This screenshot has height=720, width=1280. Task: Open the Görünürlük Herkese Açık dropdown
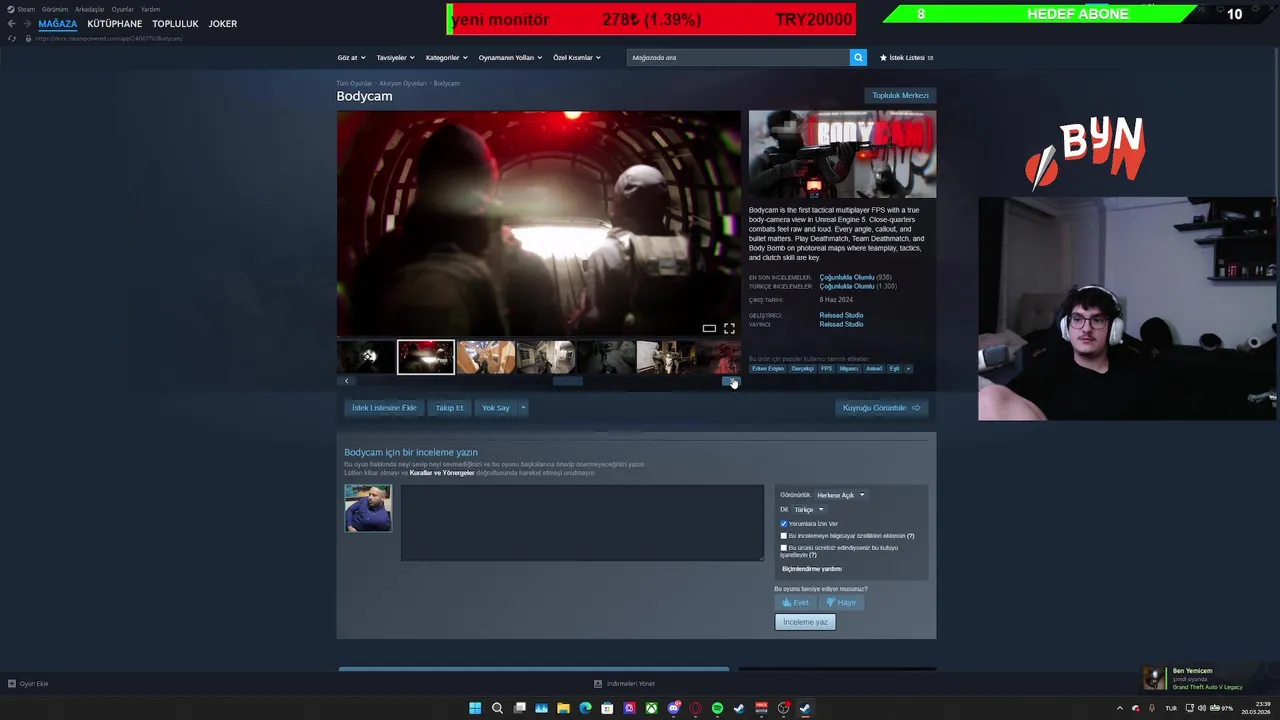[x=840, y=495]
